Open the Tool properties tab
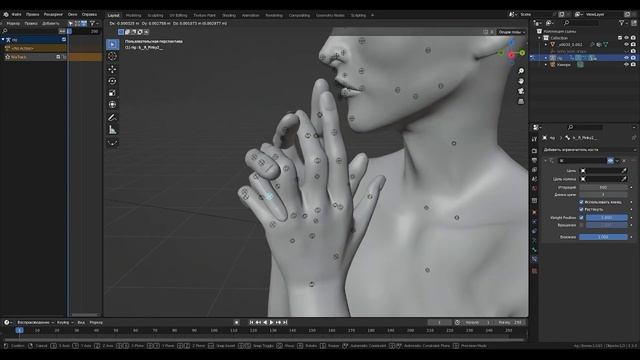 [x=534, y=139]
